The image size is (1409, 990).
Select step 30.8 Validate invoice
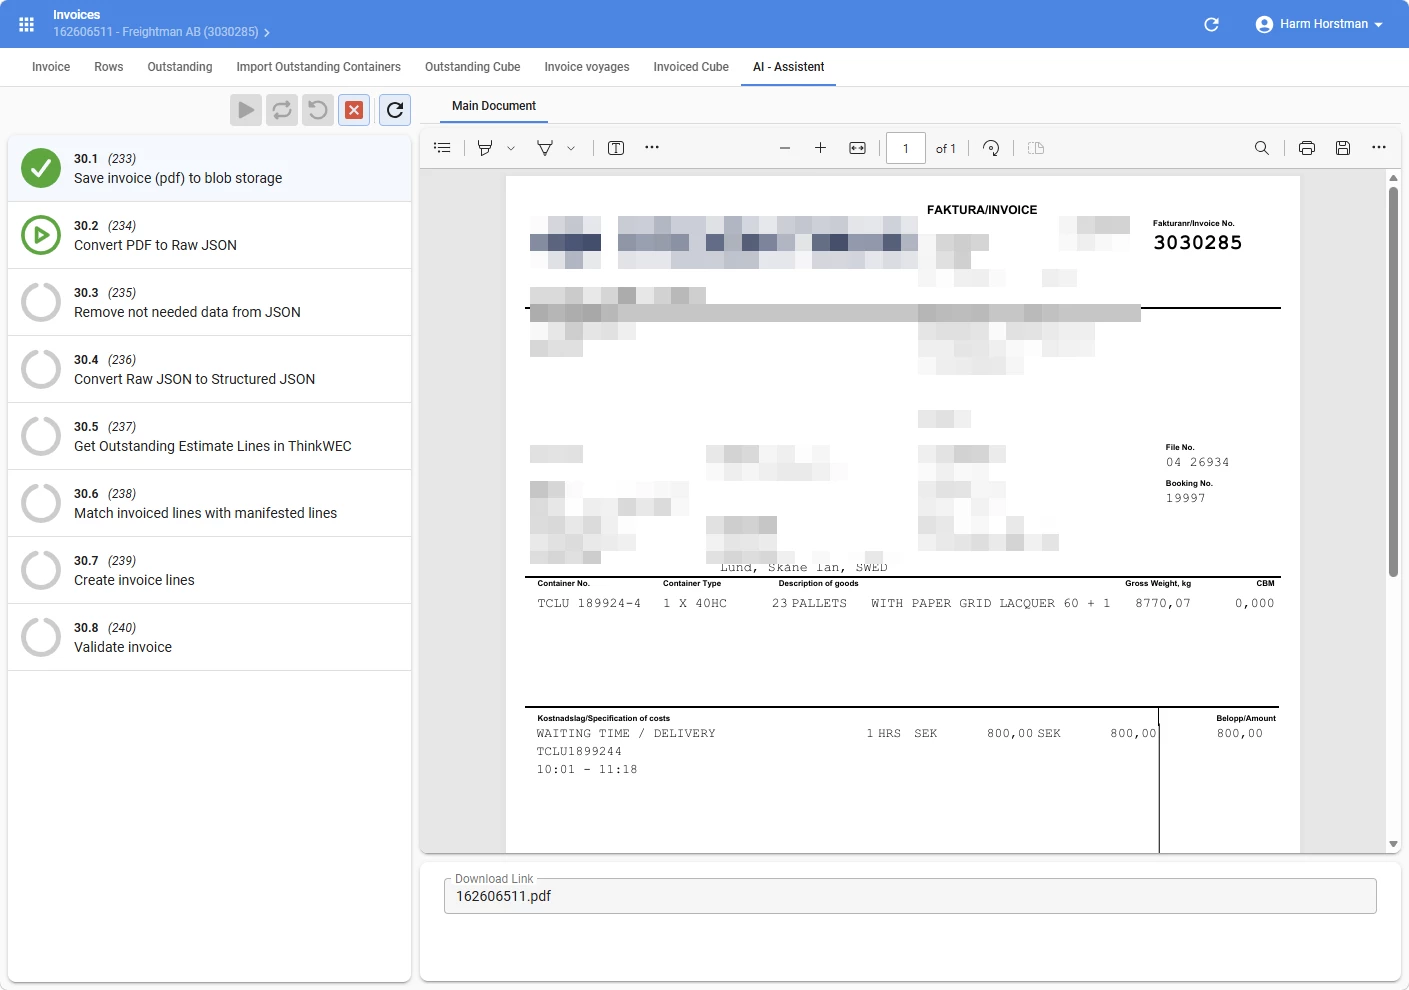[x=210, y=637]
